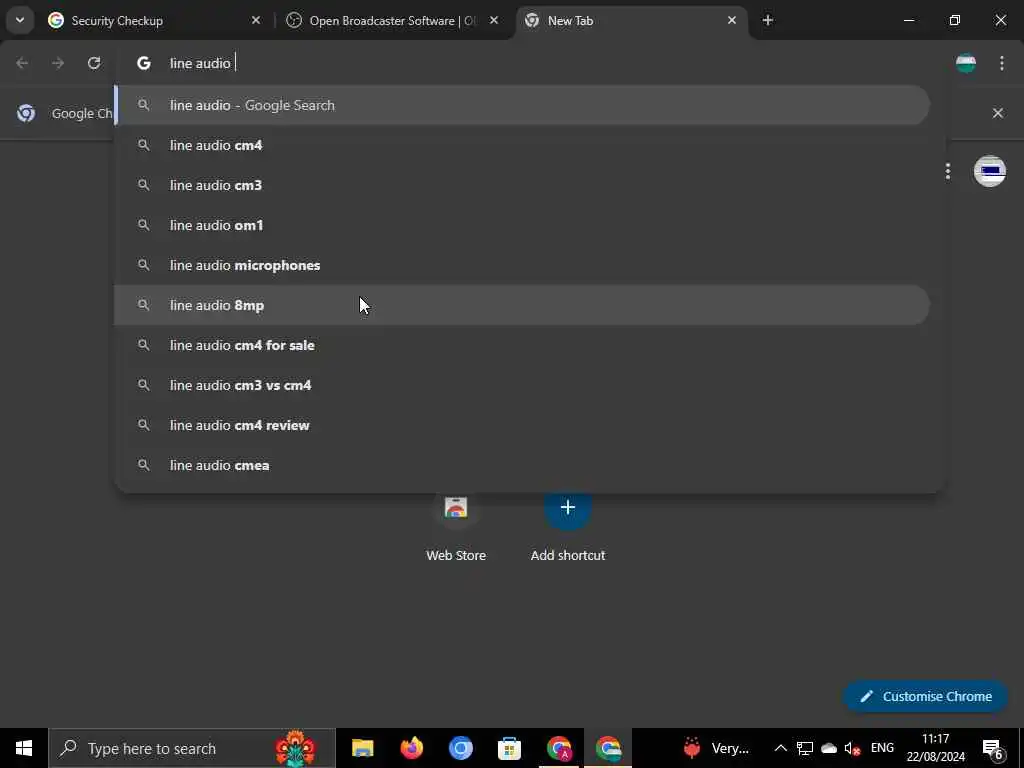Viewport: 1024px width, 768px height.
Task: Pick the 'line audio microphones' suggestion
Action: click(522, 265)
